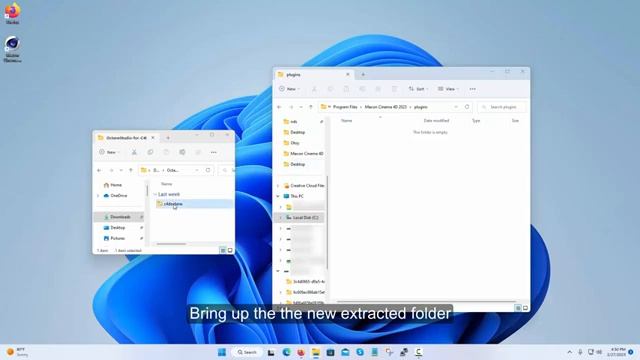640x360 pixels.
Task: Select This PC in navigation pane
Action: point(293,196)
